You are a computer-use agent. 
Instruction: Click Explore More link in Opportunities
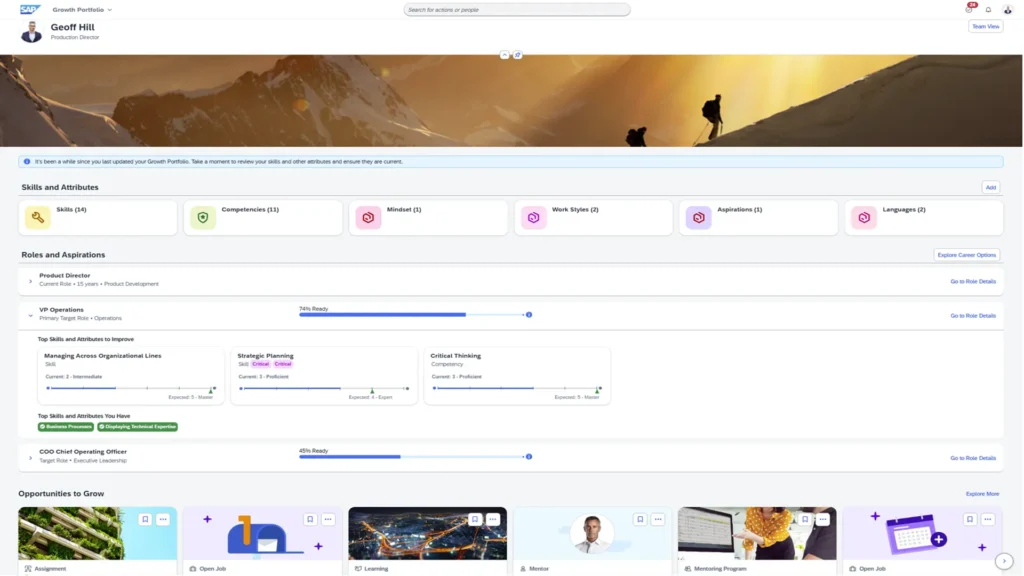tap(982, 494)
